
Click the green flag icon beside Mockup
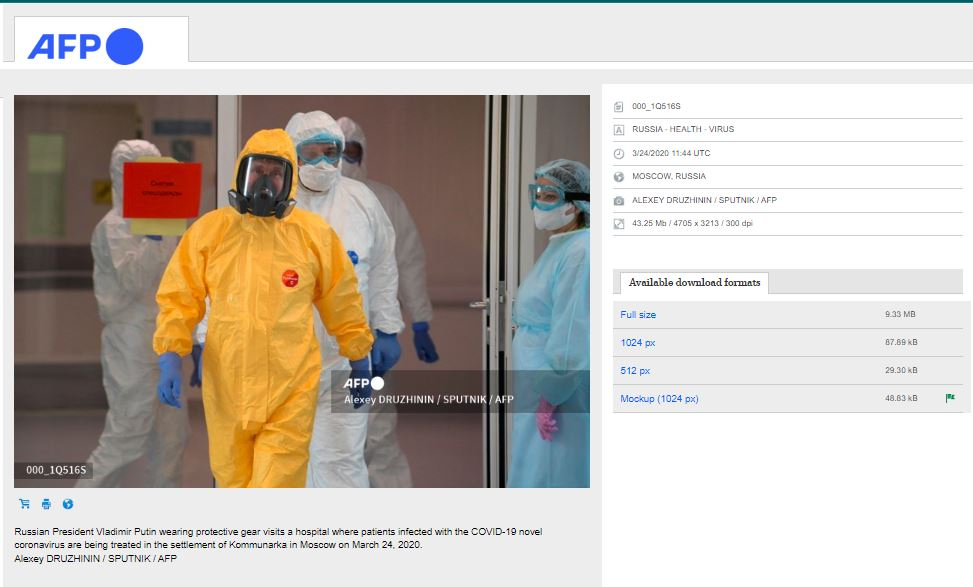tap(950, 398)
